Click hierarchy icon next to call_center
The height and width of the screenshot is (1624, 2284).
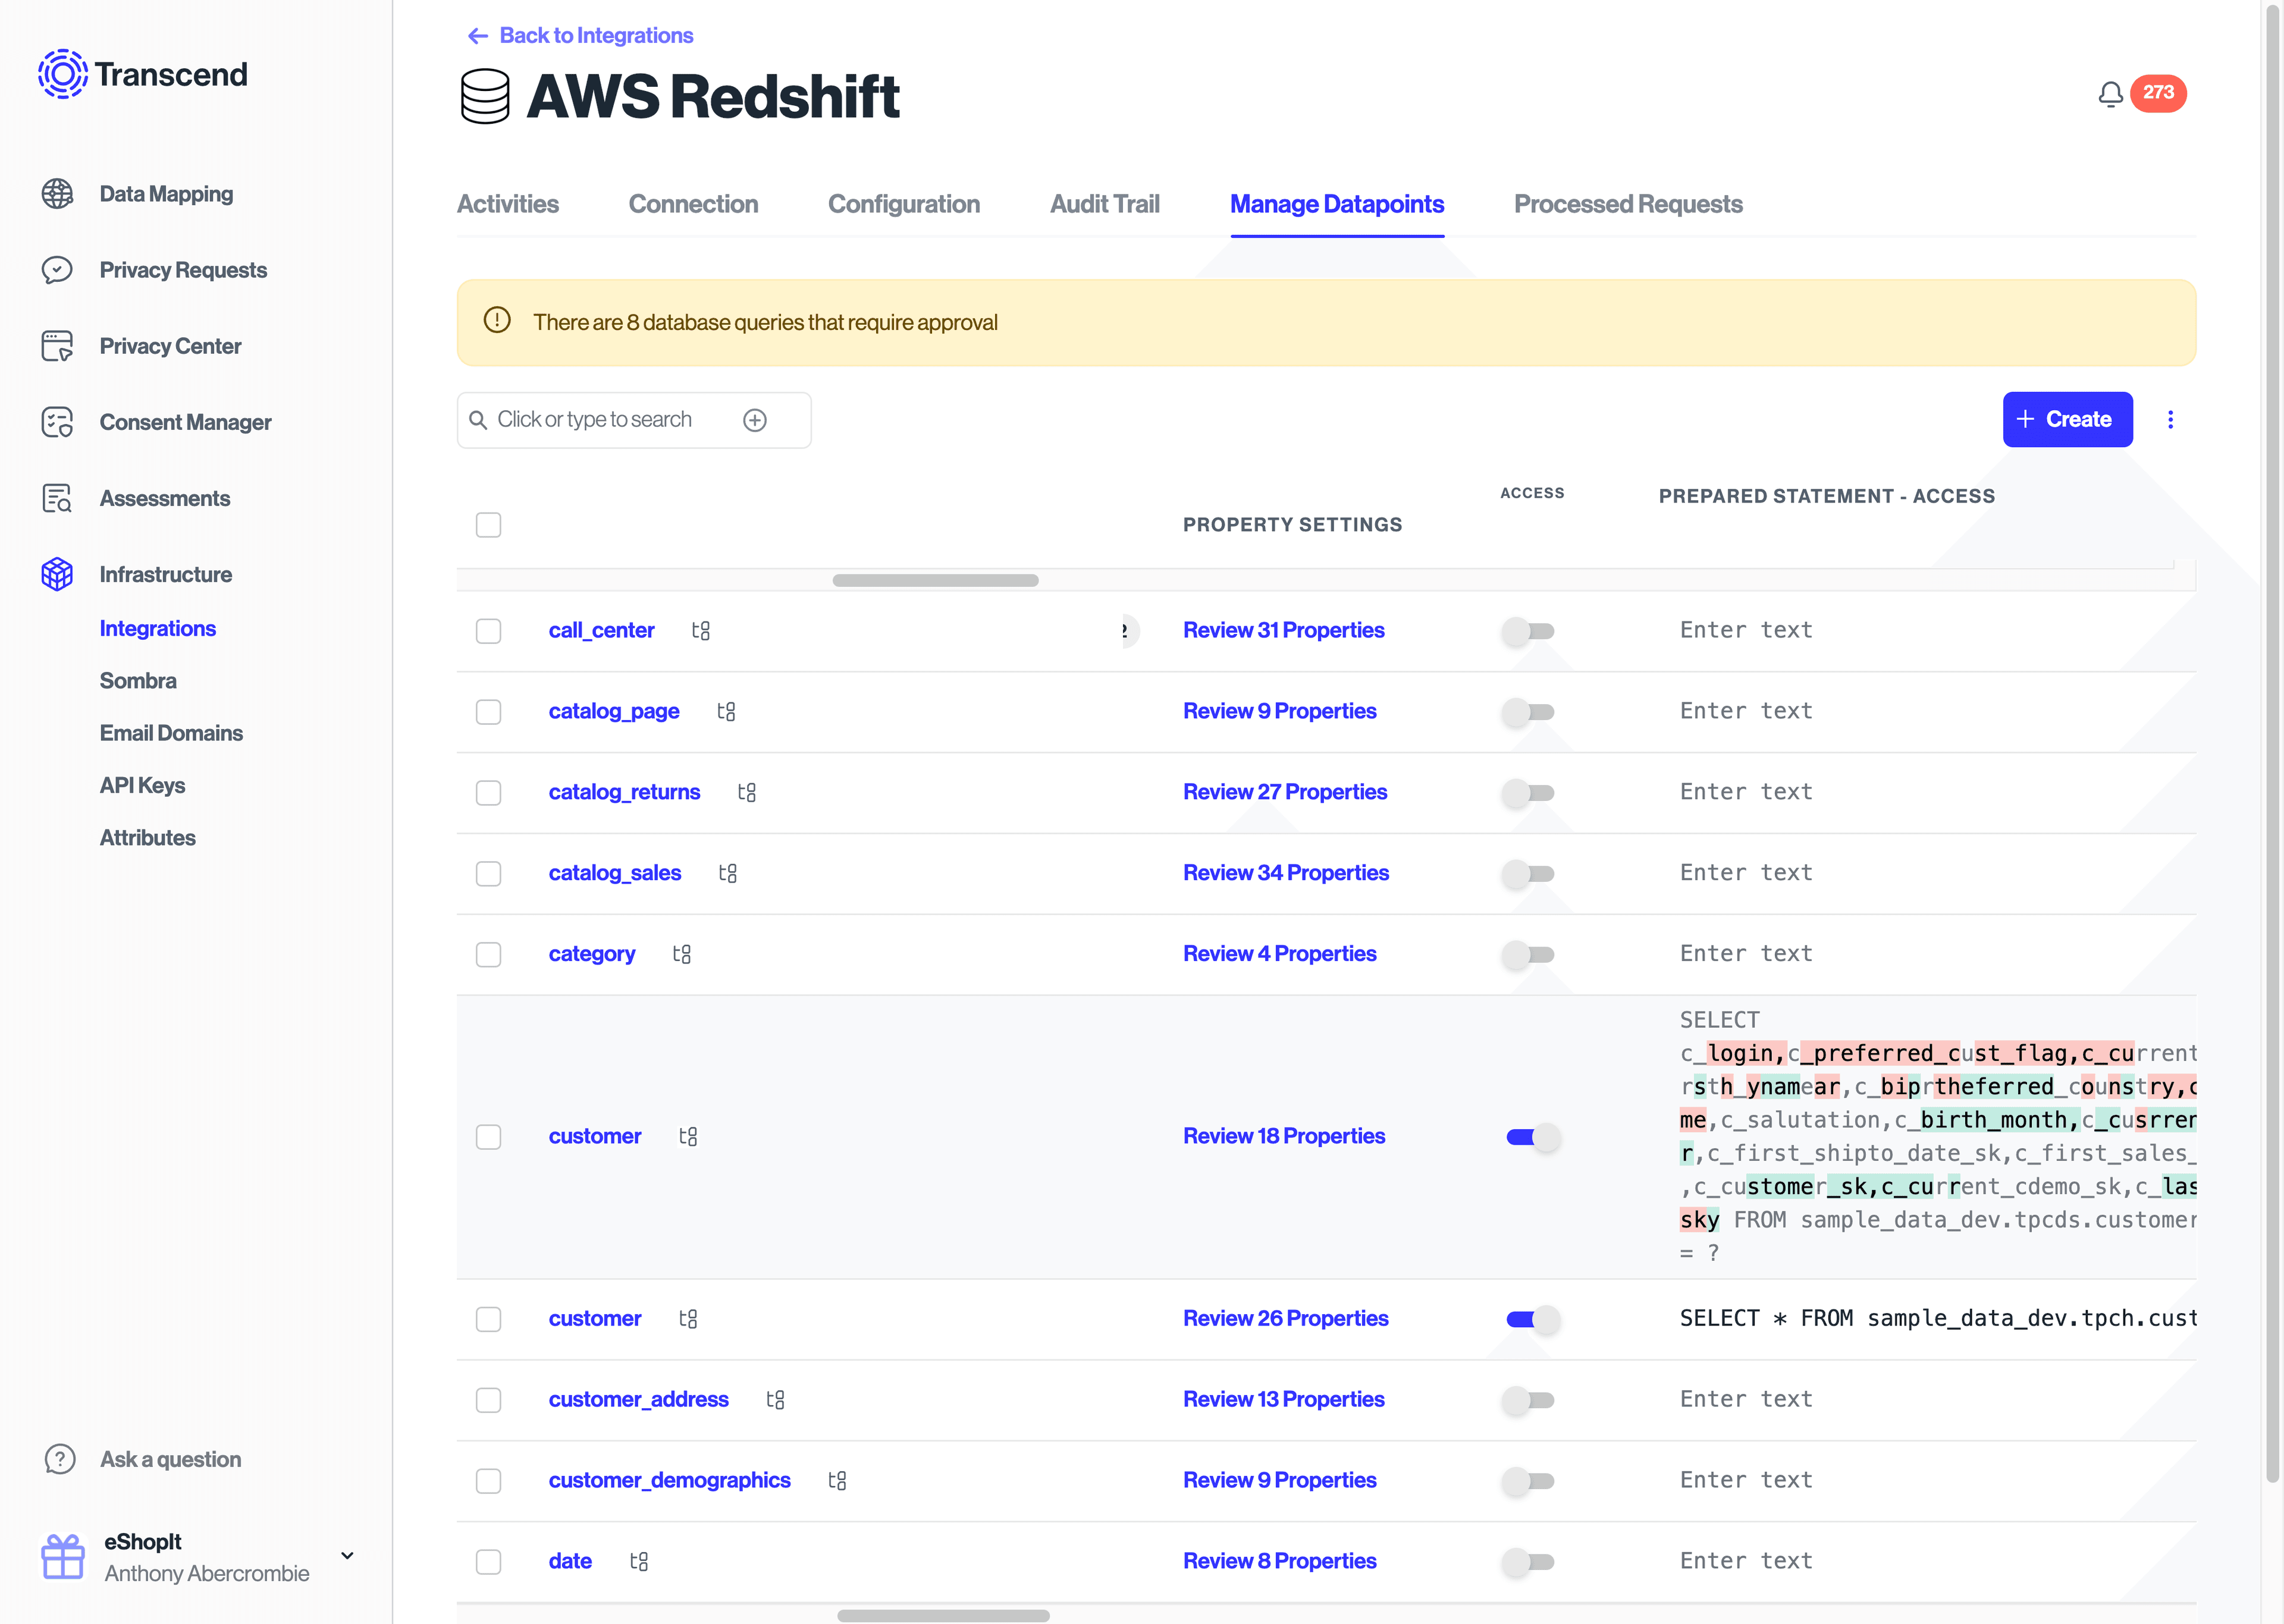pos(701,631)
